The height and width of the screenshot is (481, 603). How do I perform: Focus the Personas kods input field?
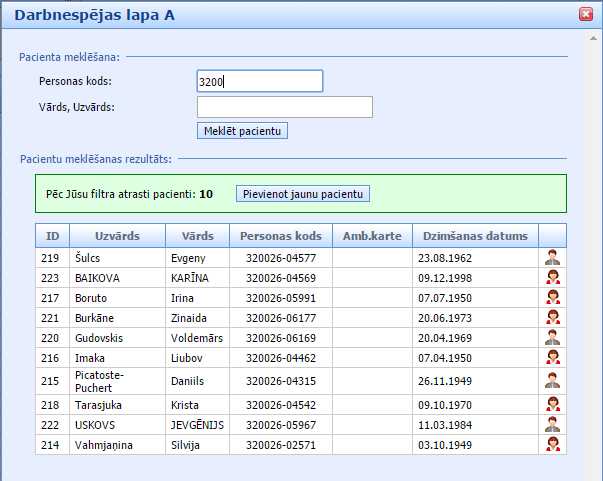(260, 81)
